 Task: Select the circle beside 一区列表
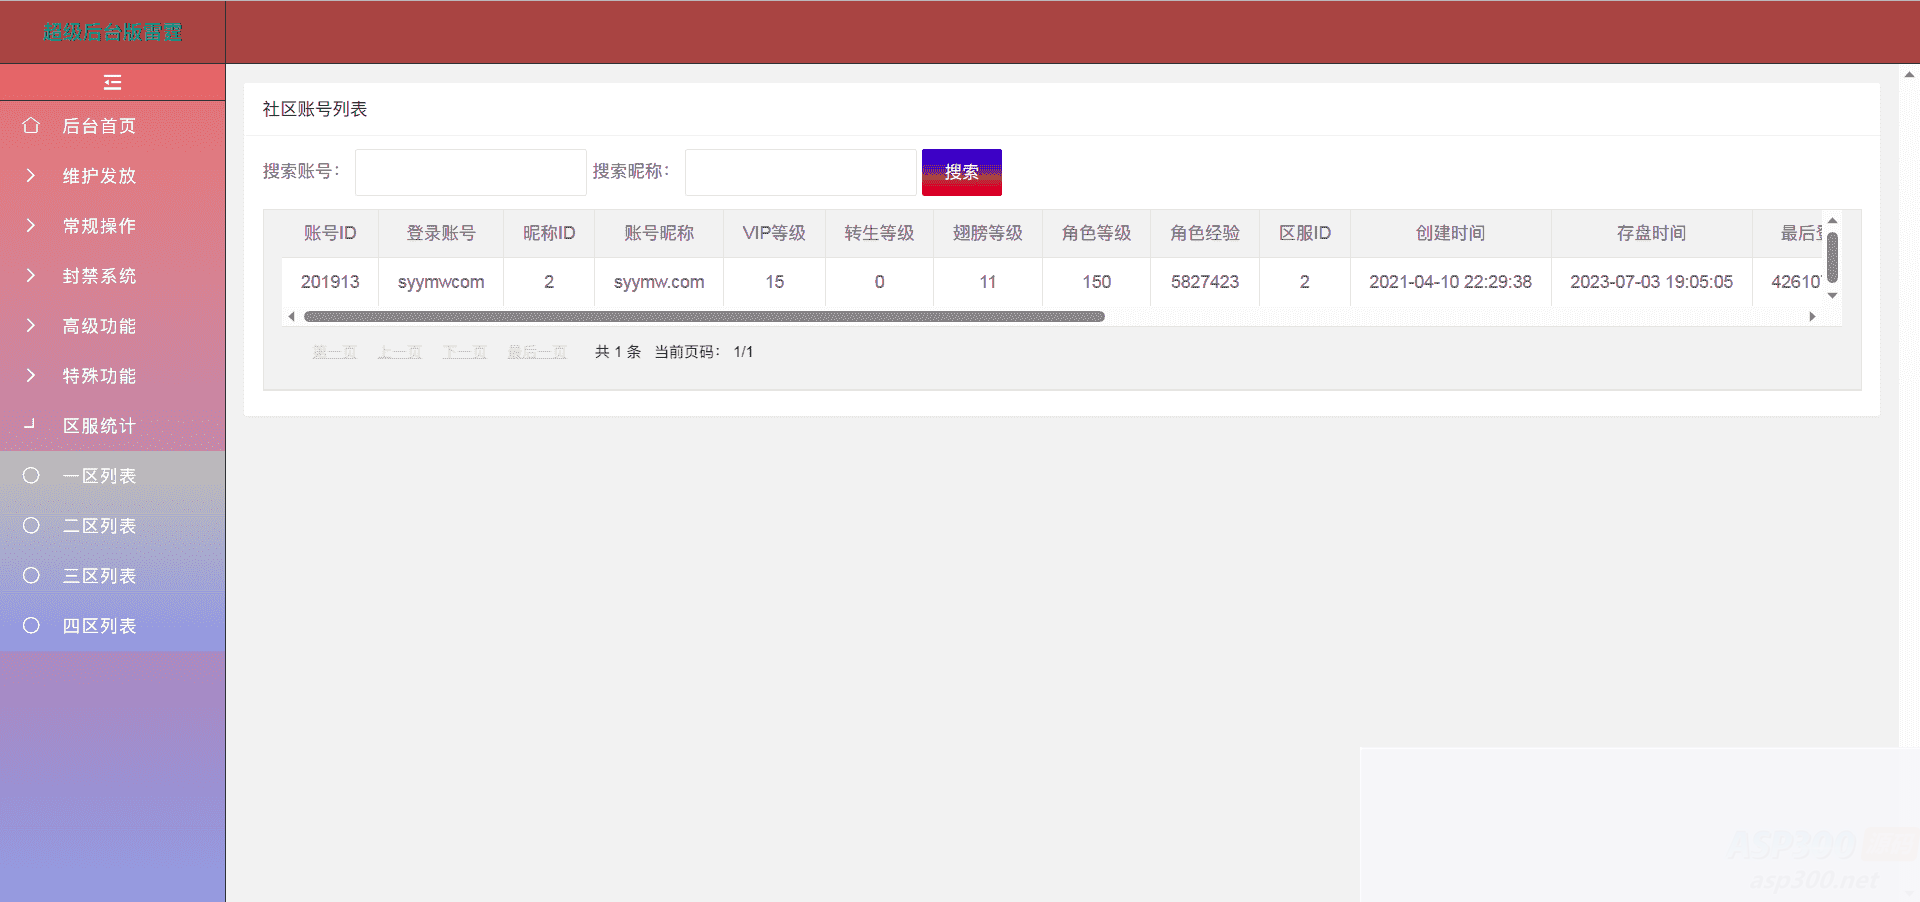point(31,475)
